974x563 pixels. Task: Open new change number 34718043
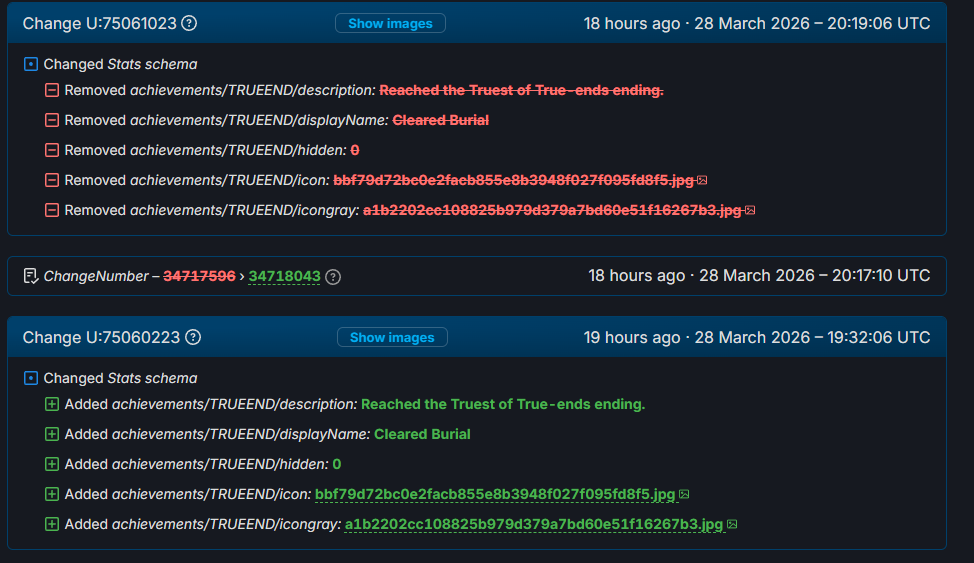point(284,276)
